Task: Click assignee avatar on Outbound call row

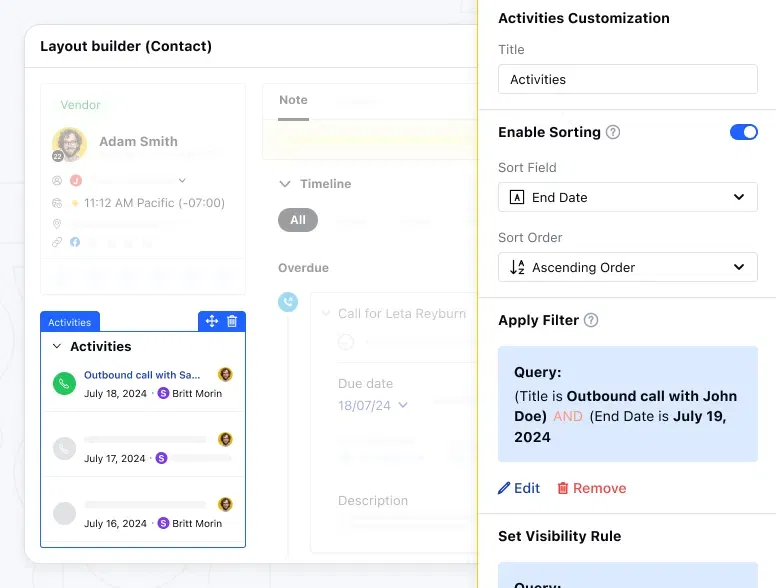Action: [x=225, y=375]
